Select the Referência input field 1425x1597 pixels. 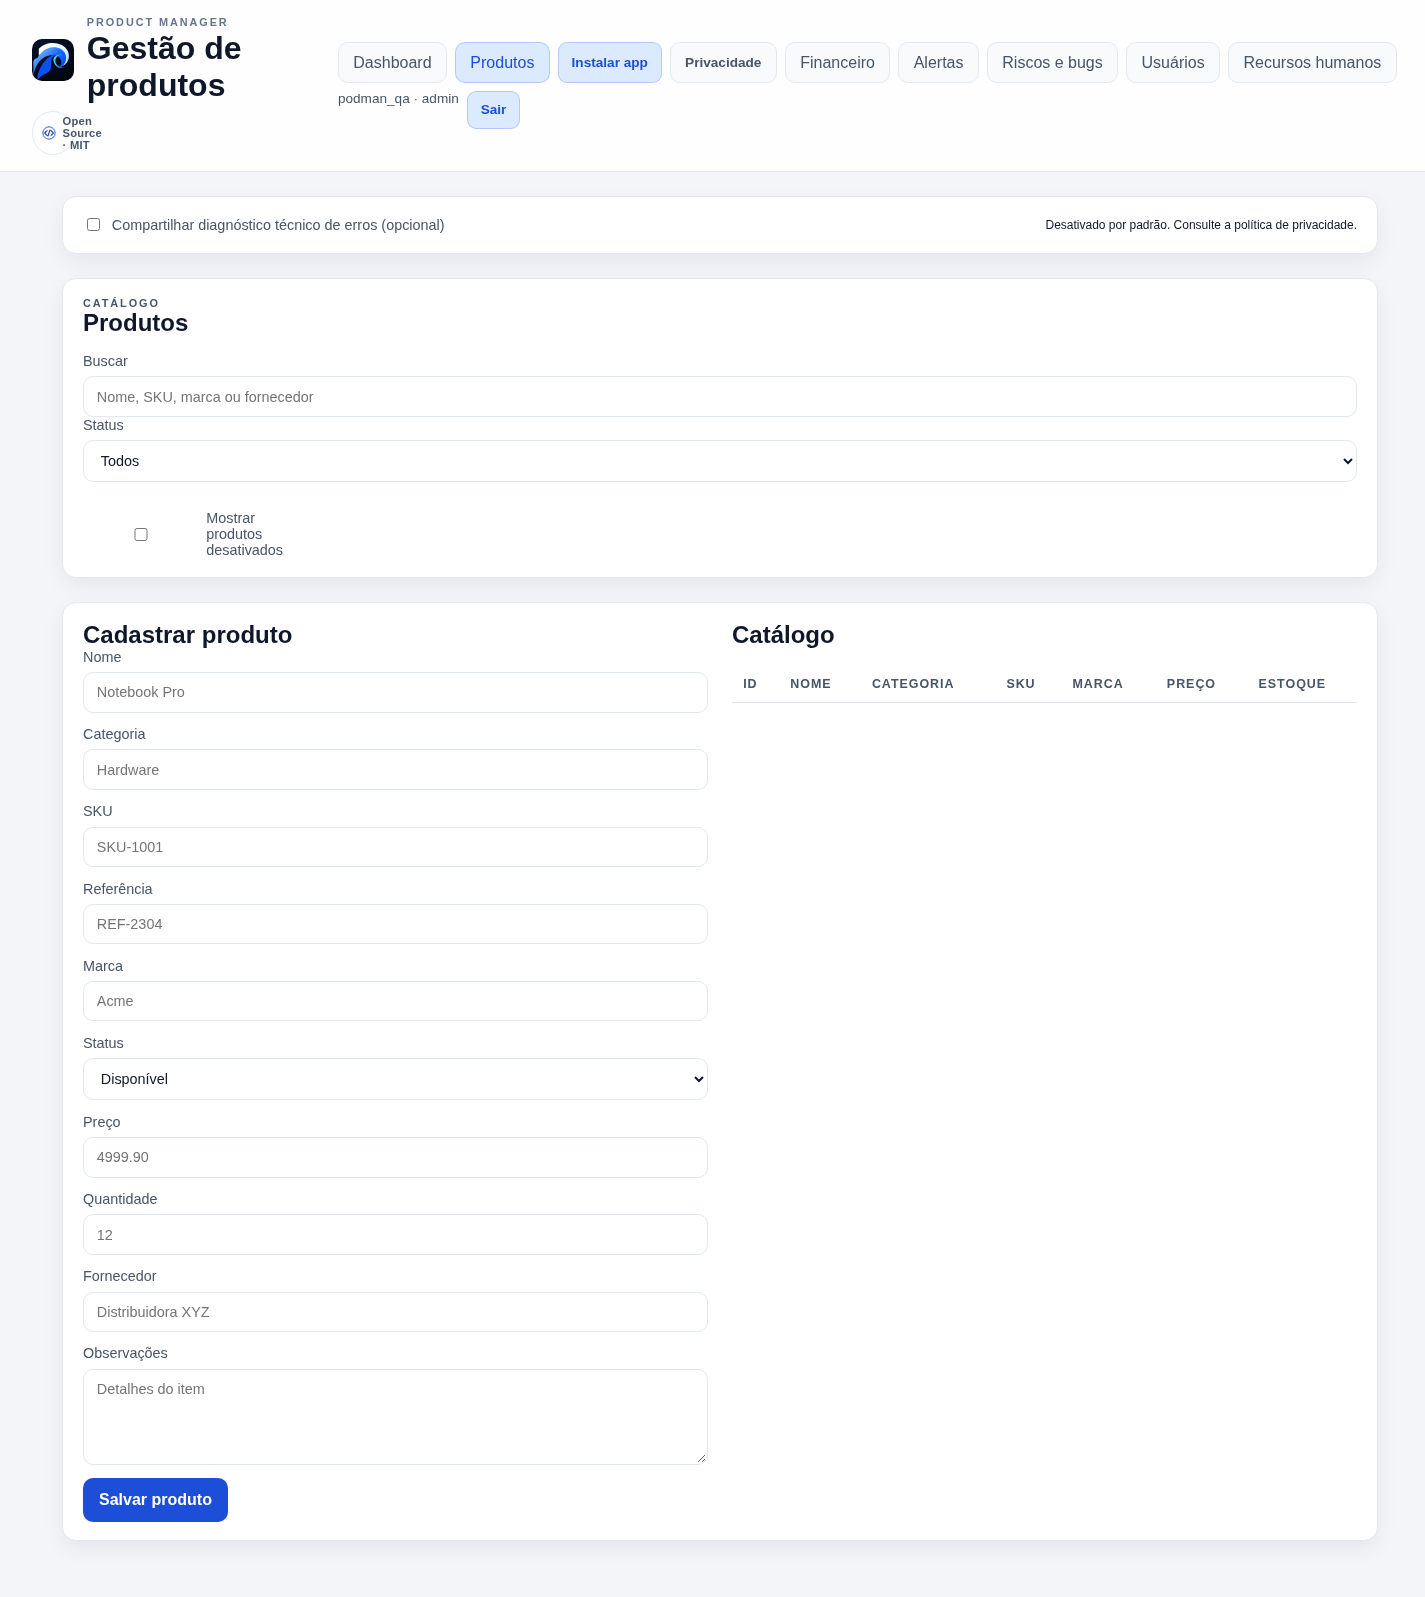tap(395, 924)
